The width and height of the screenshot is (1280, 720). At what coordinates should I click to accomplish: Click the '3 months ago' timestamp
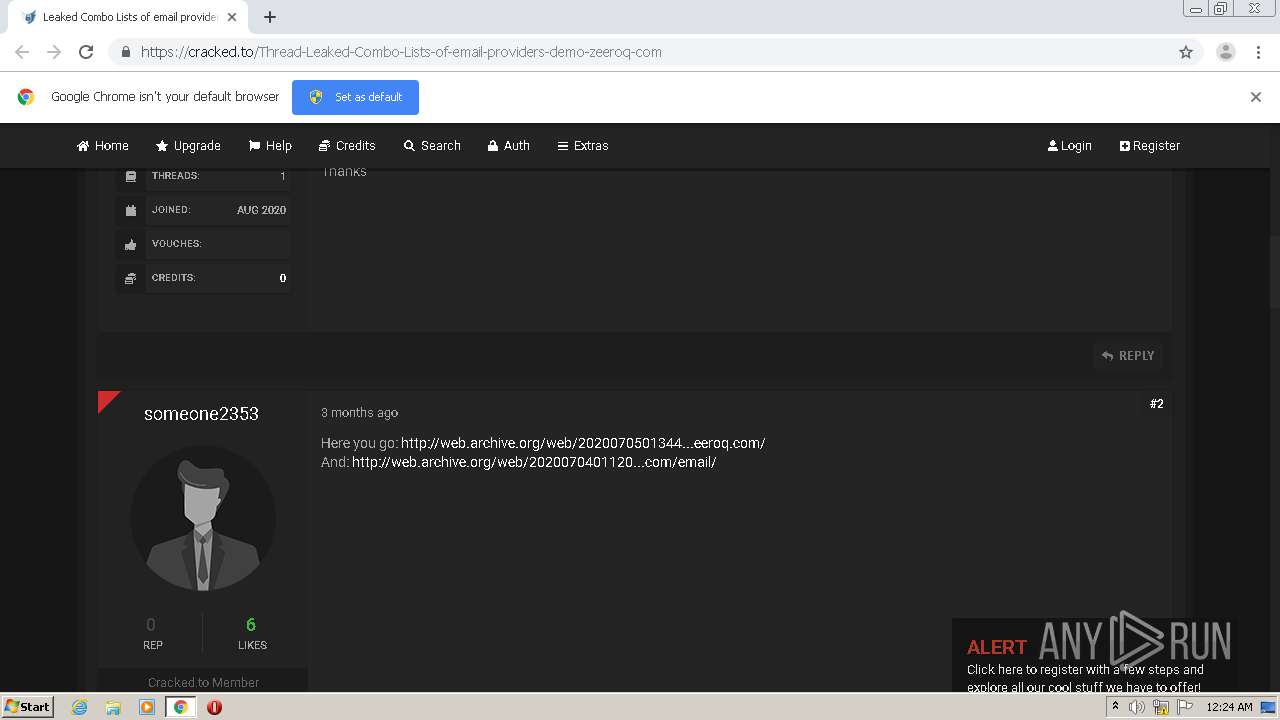(x=359, y=413)
